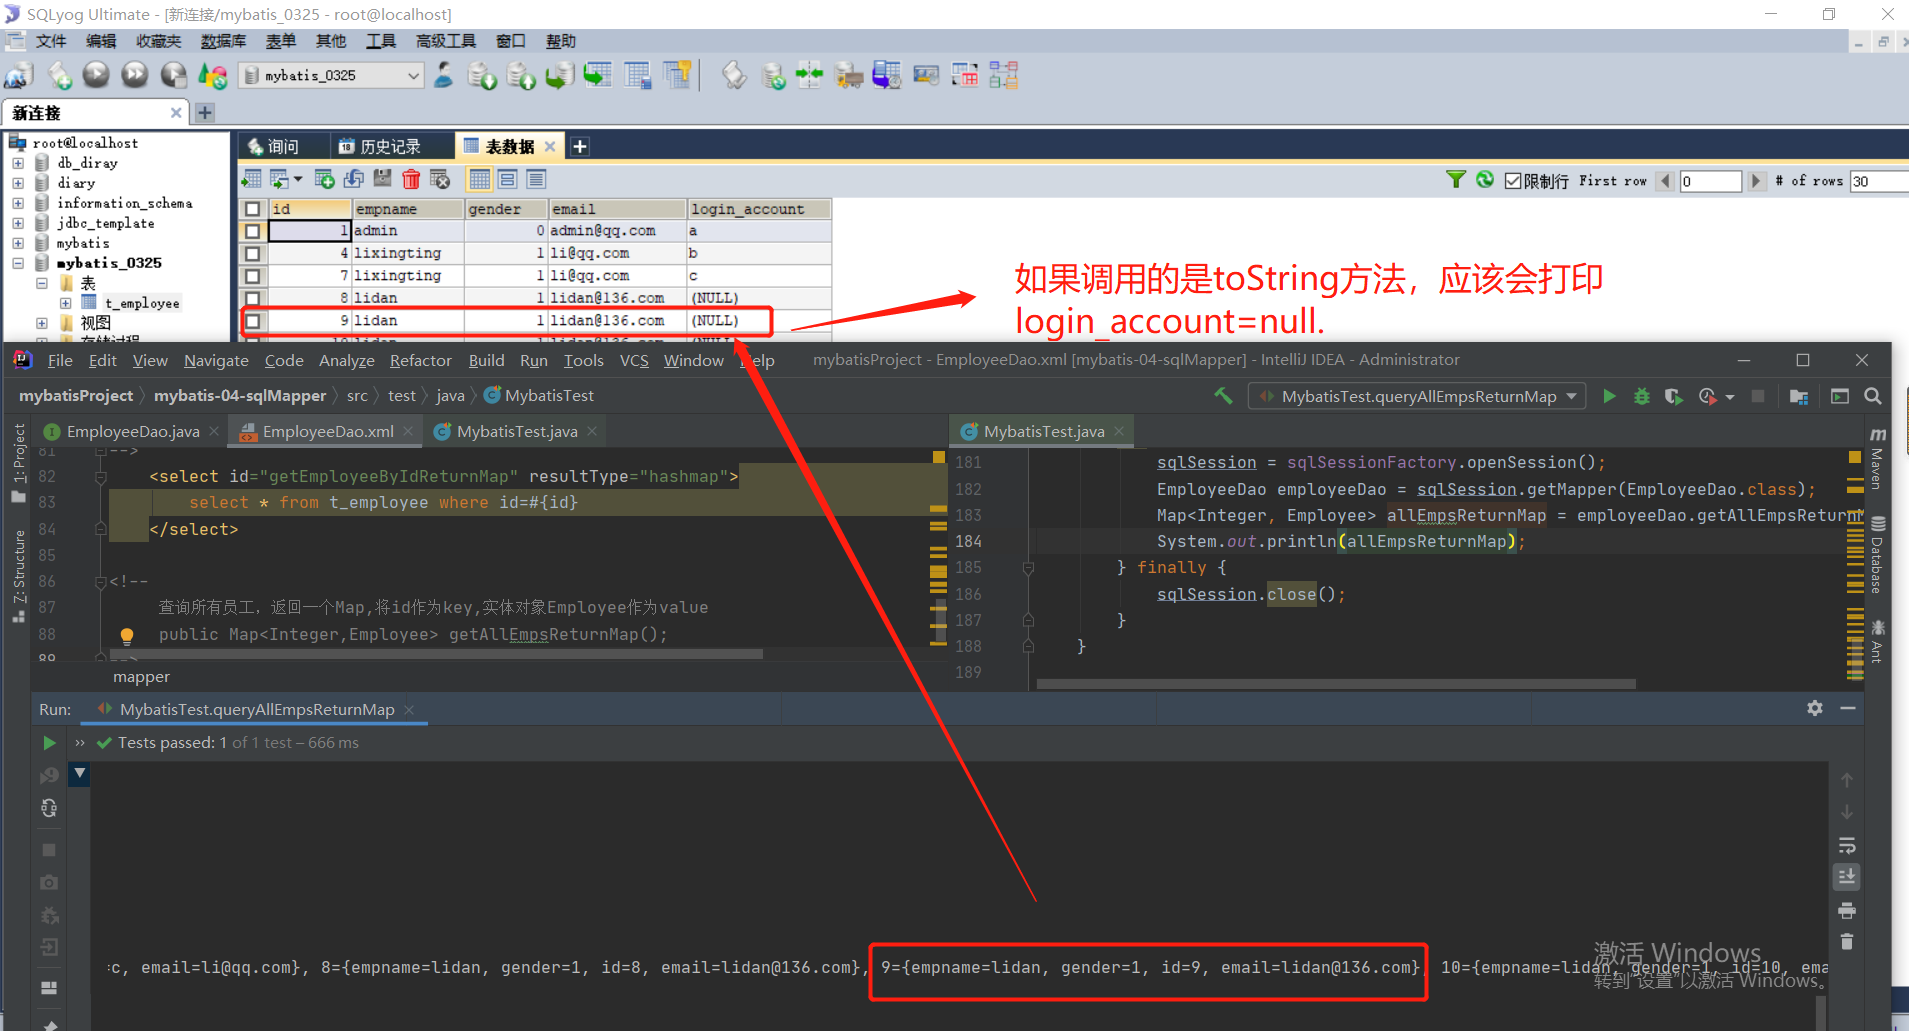Image resolution: width=1909 pixels, height=1031 pixels.
Task: Switch to EmployeeDao.java editor tab
Action: click(133, 431)
